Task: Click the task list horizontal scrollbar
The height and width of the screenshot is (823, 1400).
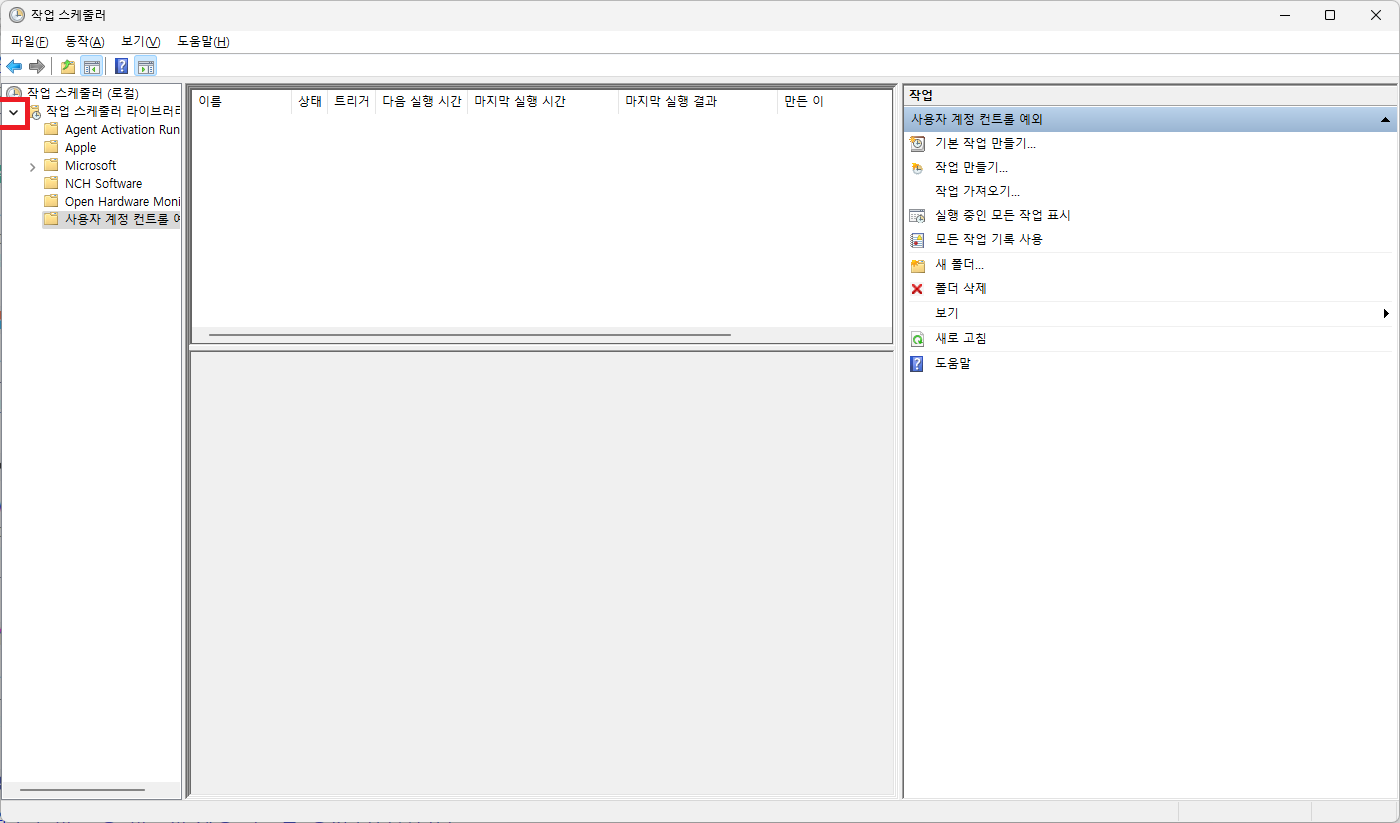Action: [470, 335]
